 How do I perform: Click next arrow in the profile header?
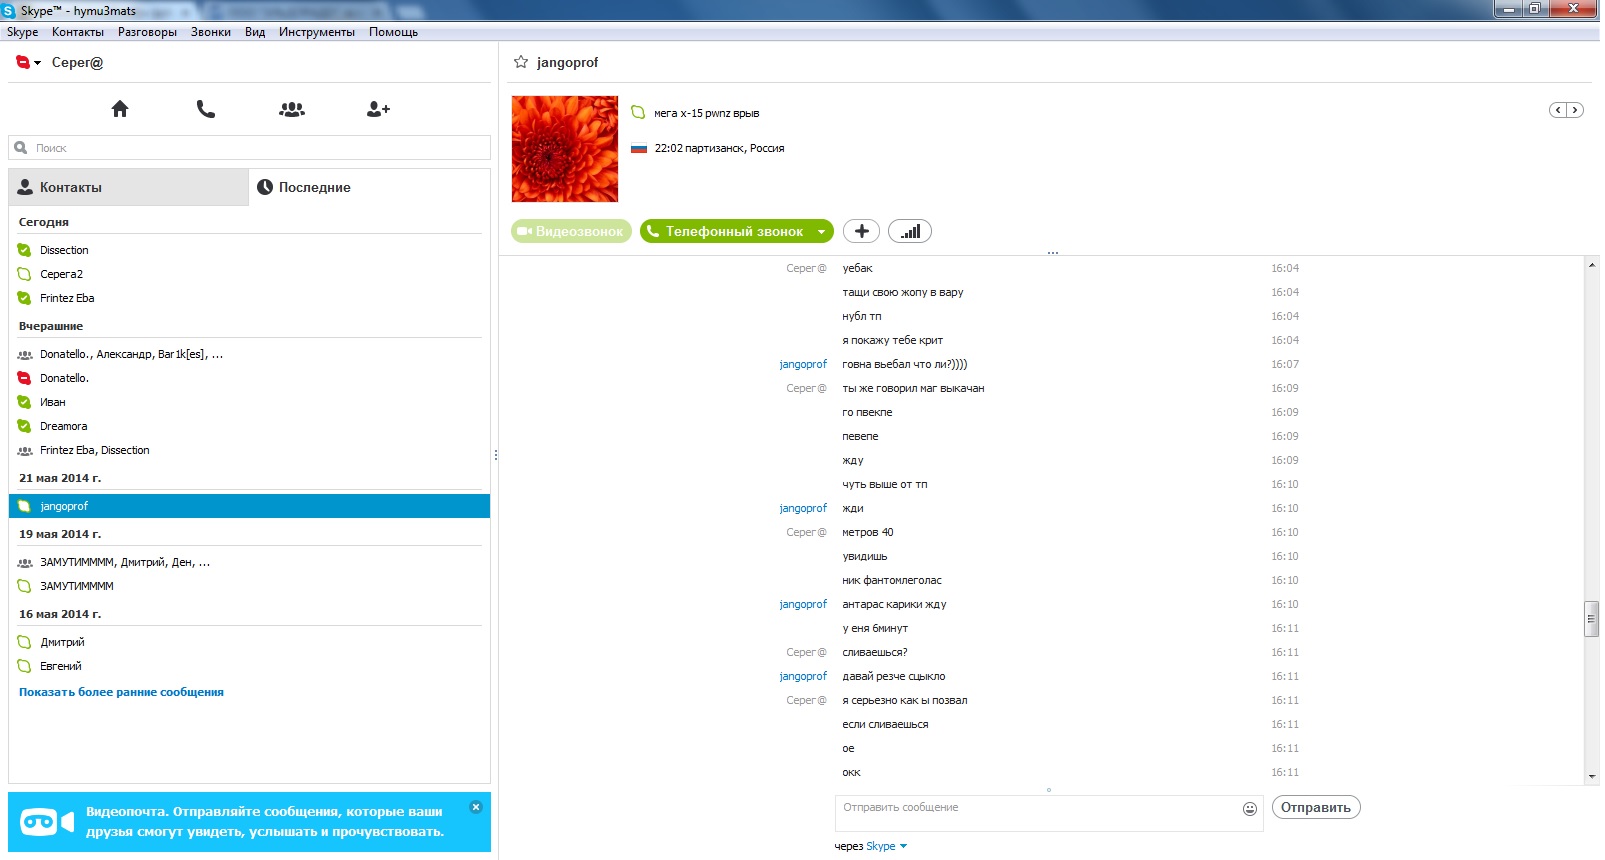coord(1575,110)
